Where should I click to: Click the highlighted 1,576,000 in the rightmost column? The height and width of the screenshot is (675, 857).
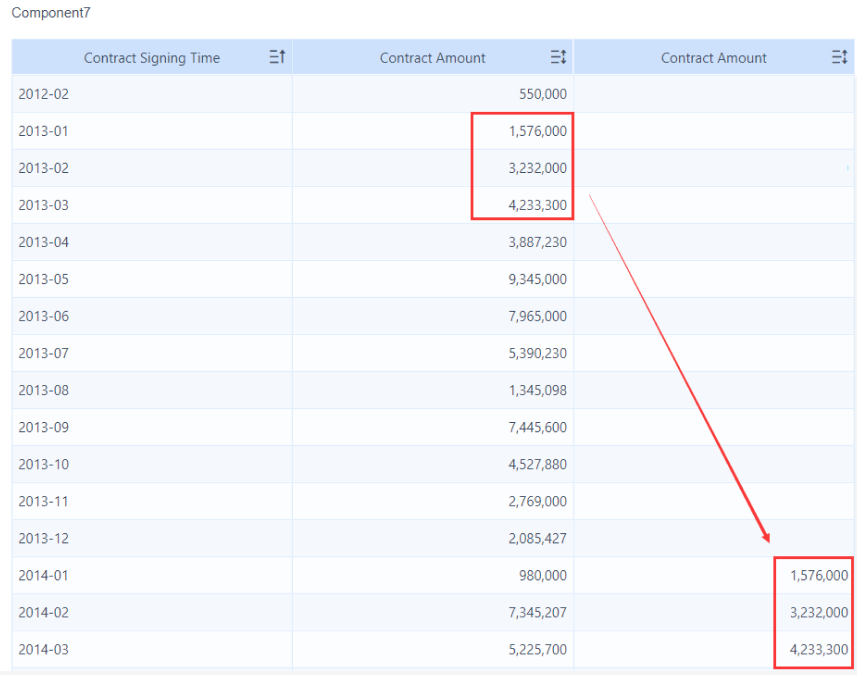point(818,575)
